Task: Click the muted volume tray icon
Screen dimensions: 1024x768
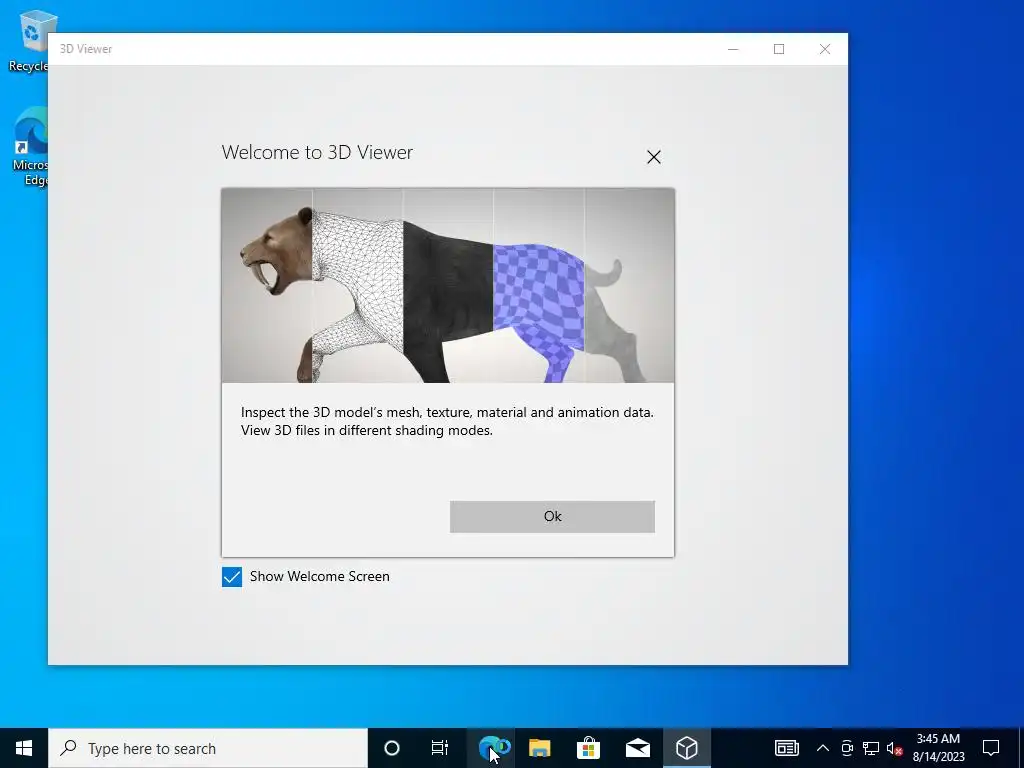Action: coord(894,748)
